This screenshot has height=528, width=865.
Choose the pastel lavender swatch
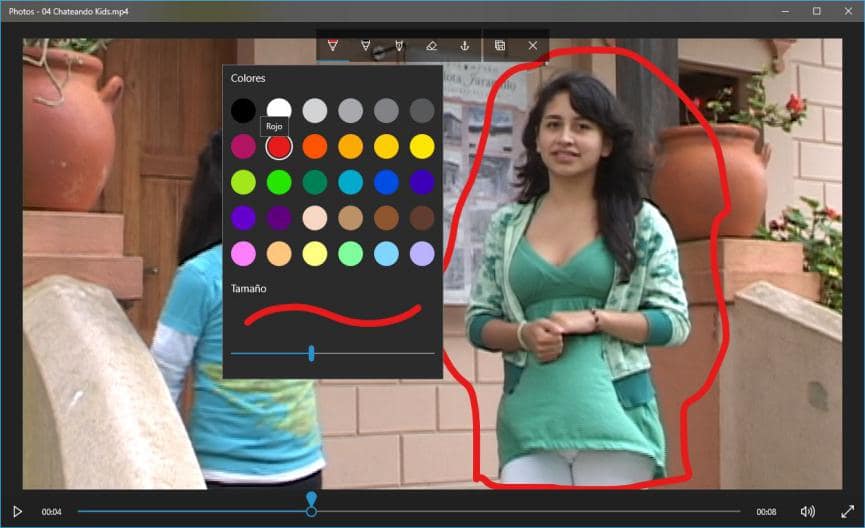(x=422, y=254)
